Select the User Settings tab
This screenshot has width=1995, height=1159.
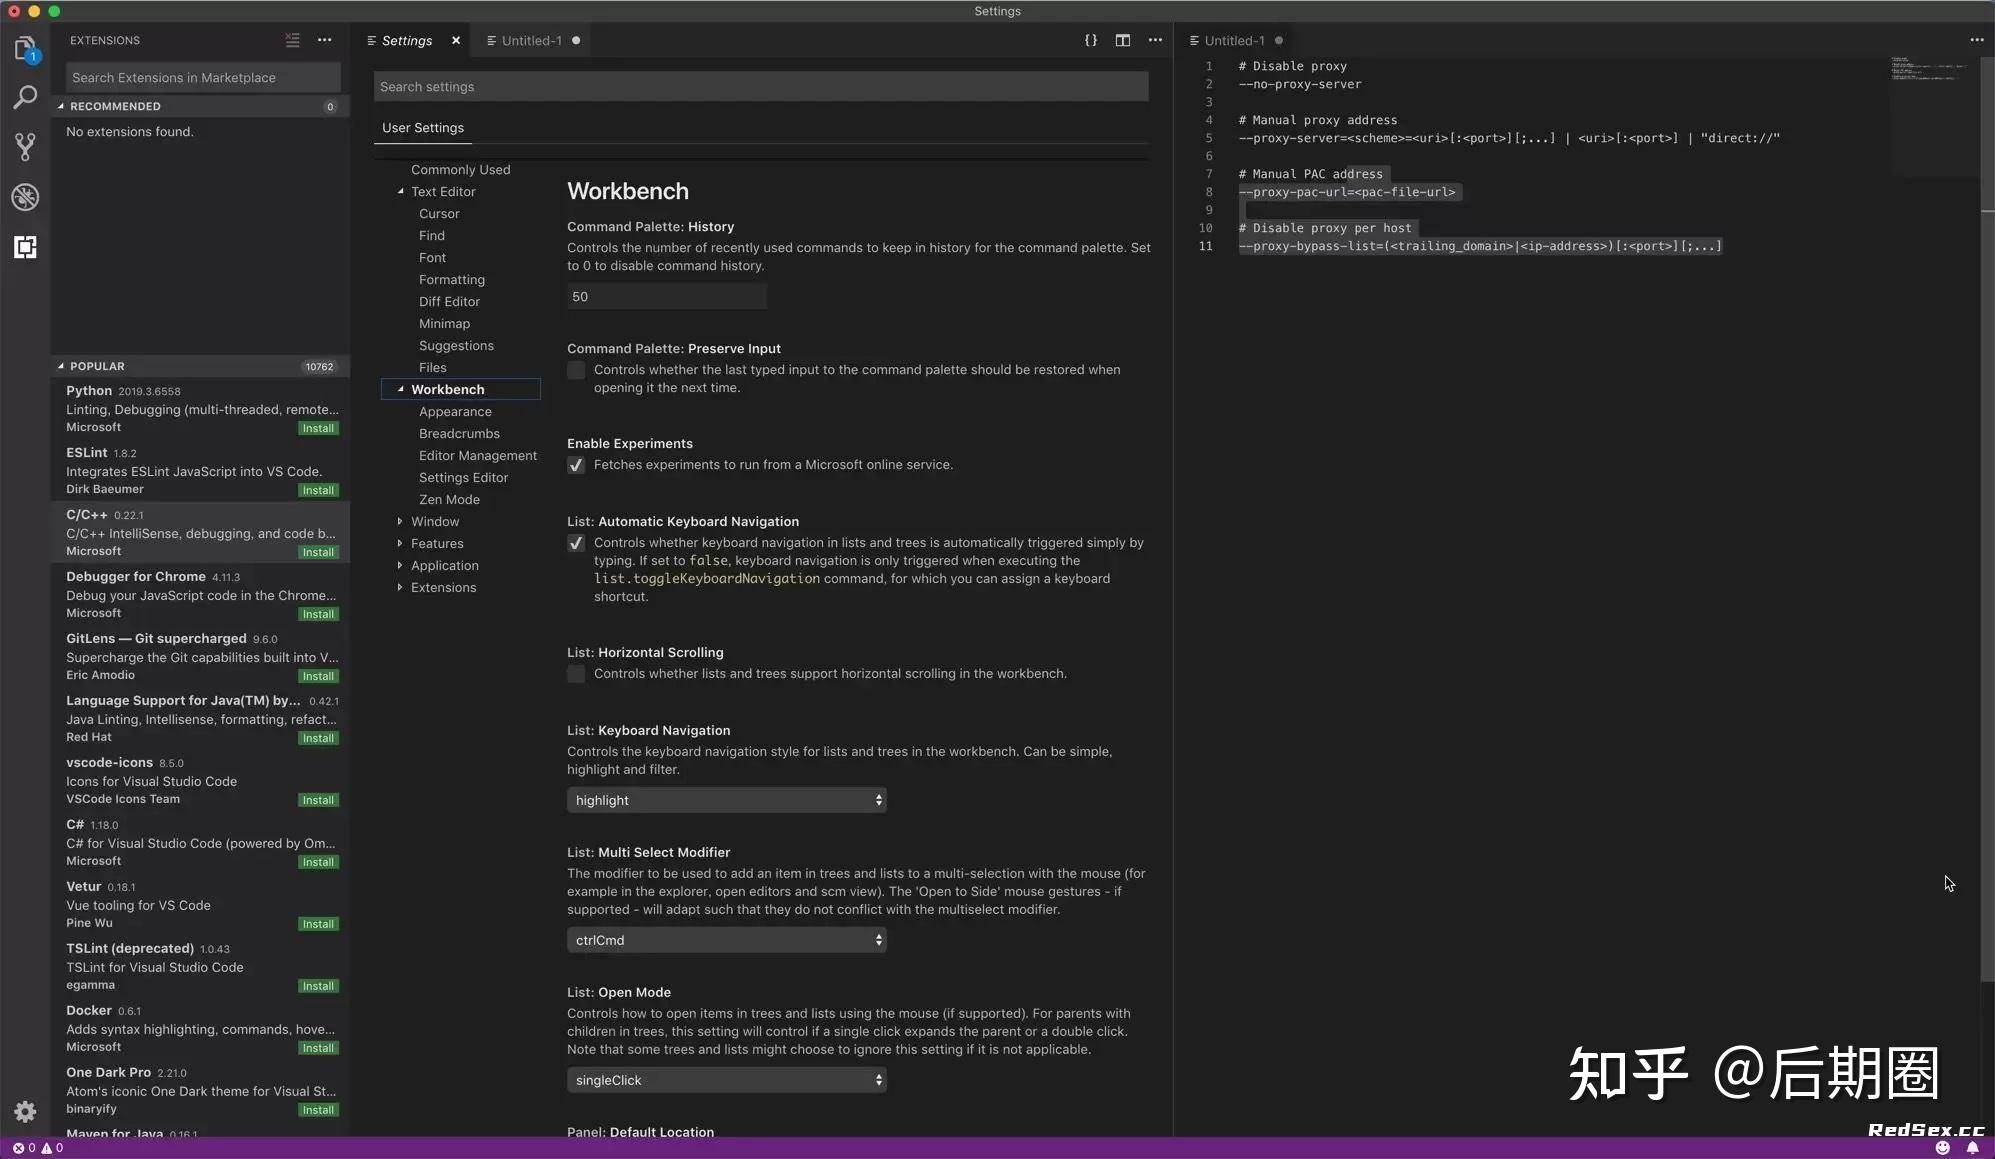[423, 127]
